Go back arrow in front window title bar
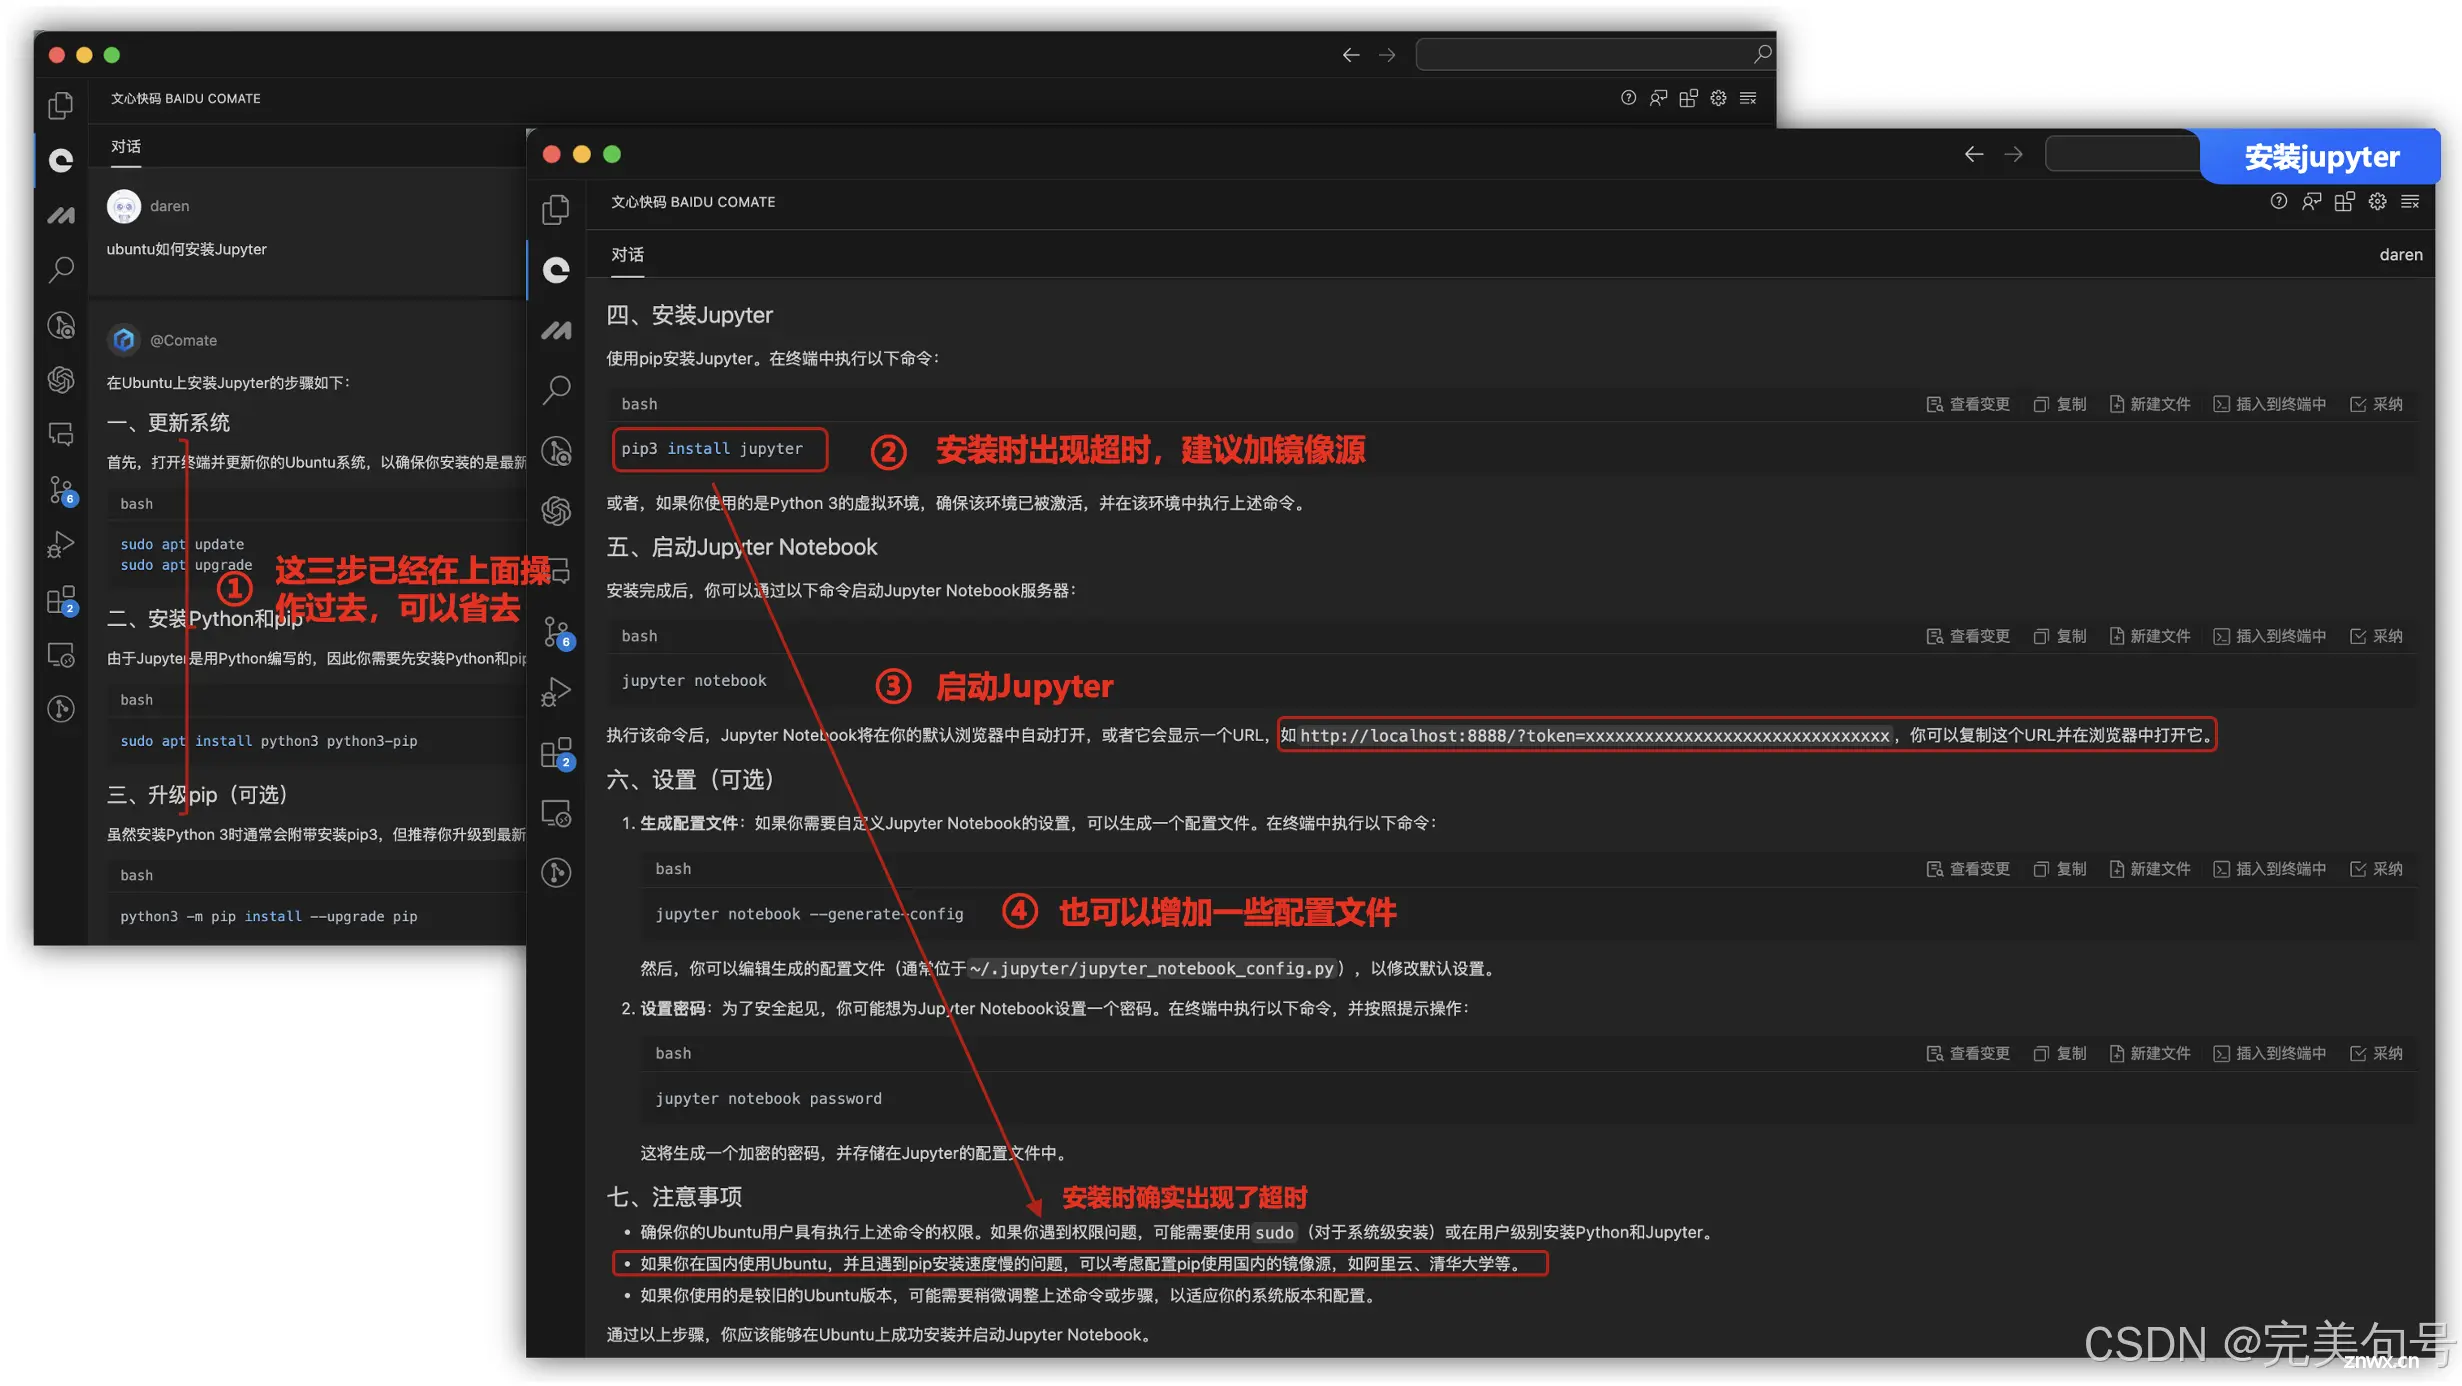The height and width of the screenshot is (1386, 2462). click(1973, 154)
